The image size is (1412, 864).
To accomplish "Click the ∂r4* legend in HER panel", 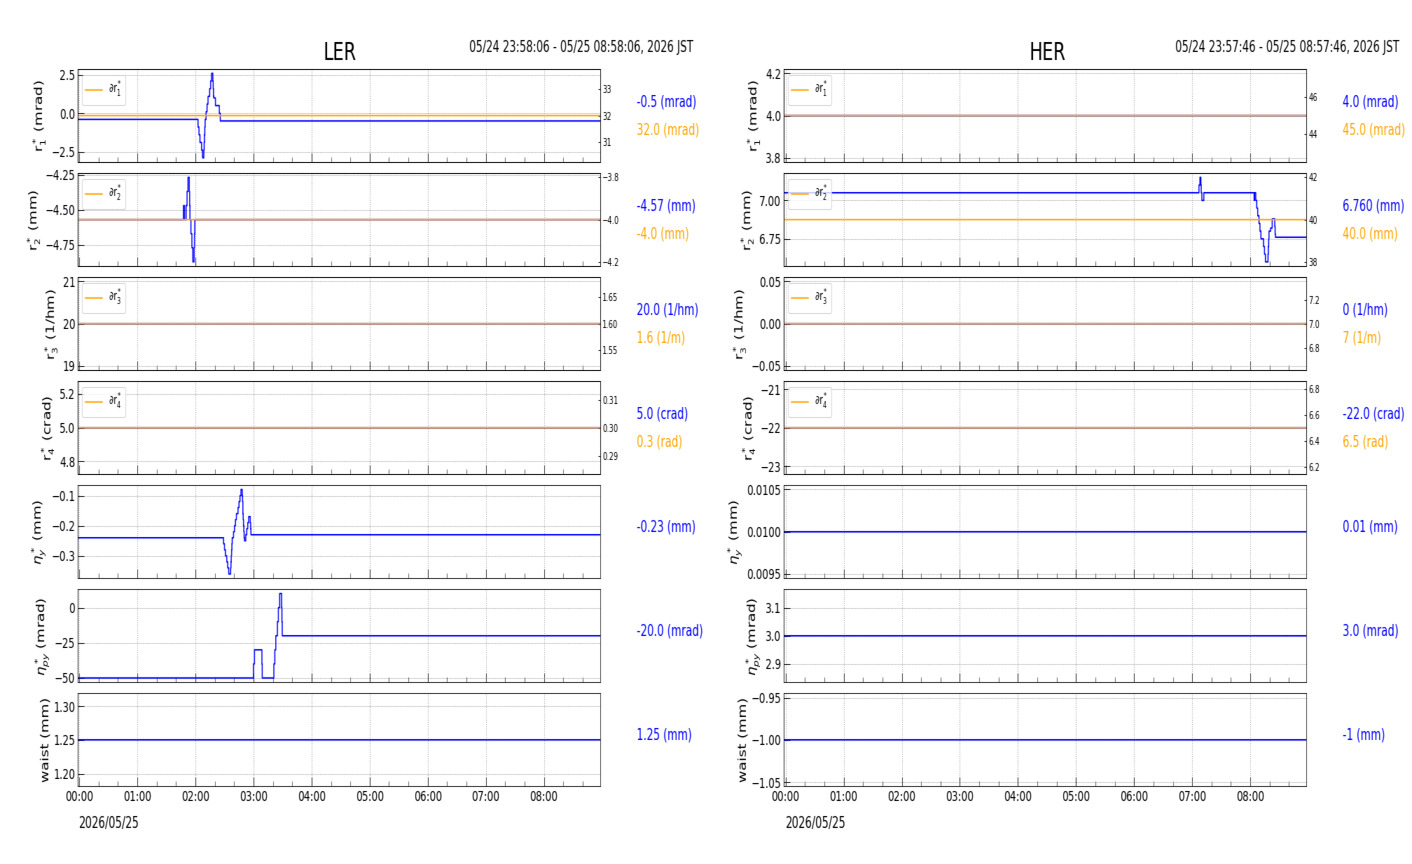I will (x=810, y=401).
